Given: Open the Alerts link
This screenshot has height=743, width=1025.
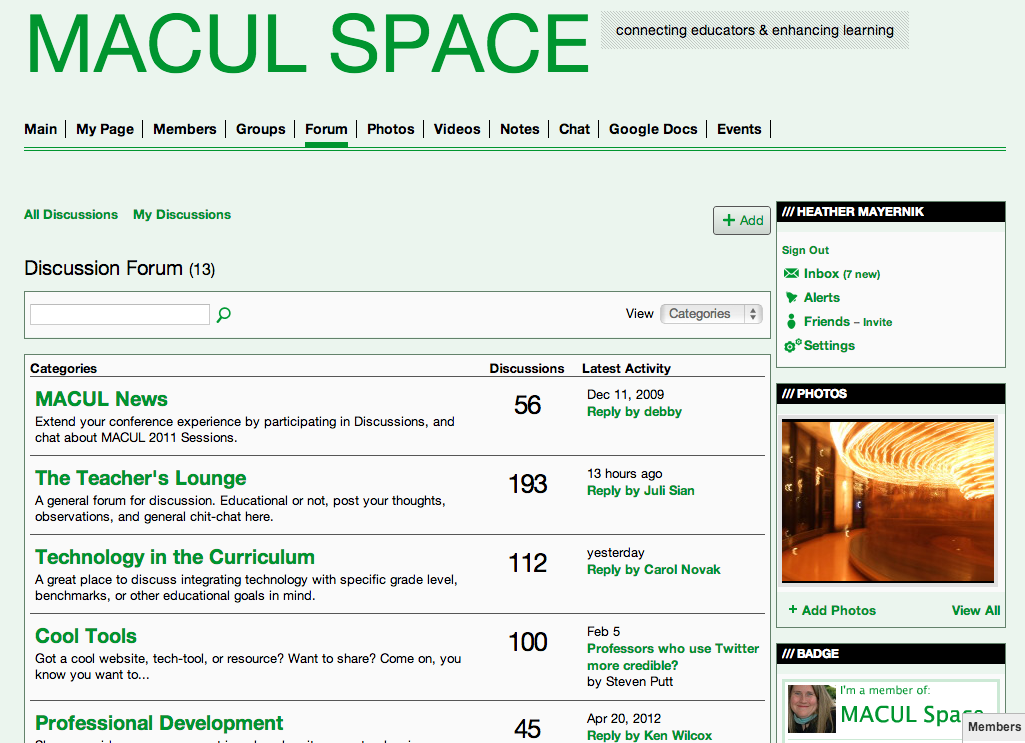Looking at the screenshot, I should (x=822, y=297).
